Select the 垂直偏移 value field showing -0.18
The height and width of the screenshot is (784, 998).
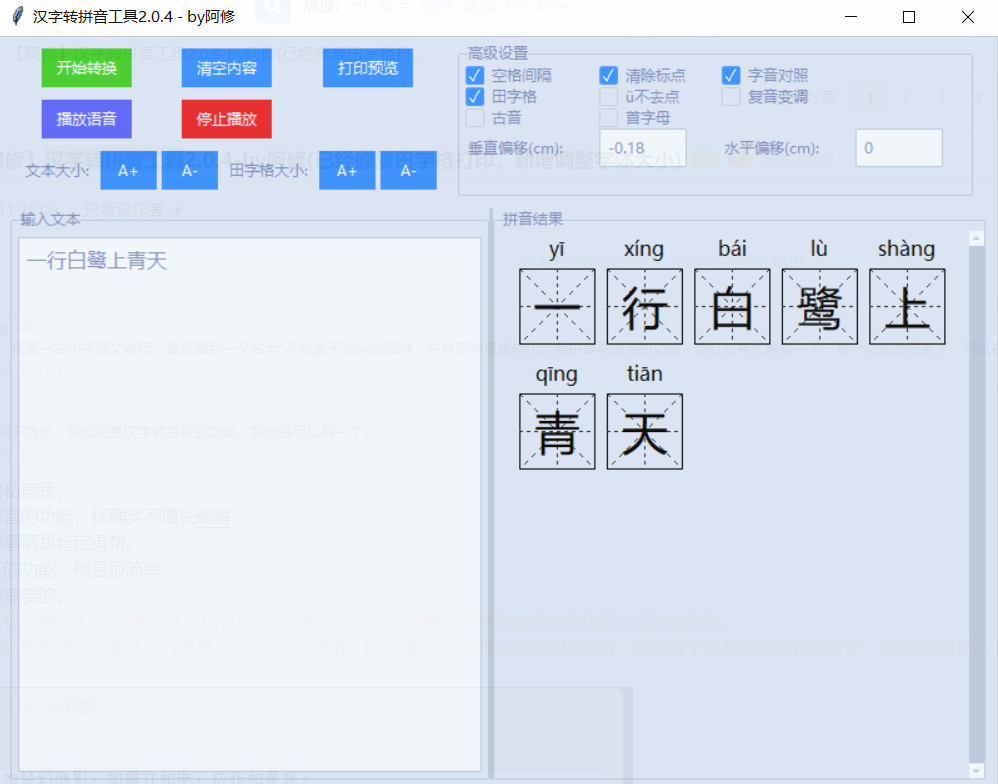point(641,146)
